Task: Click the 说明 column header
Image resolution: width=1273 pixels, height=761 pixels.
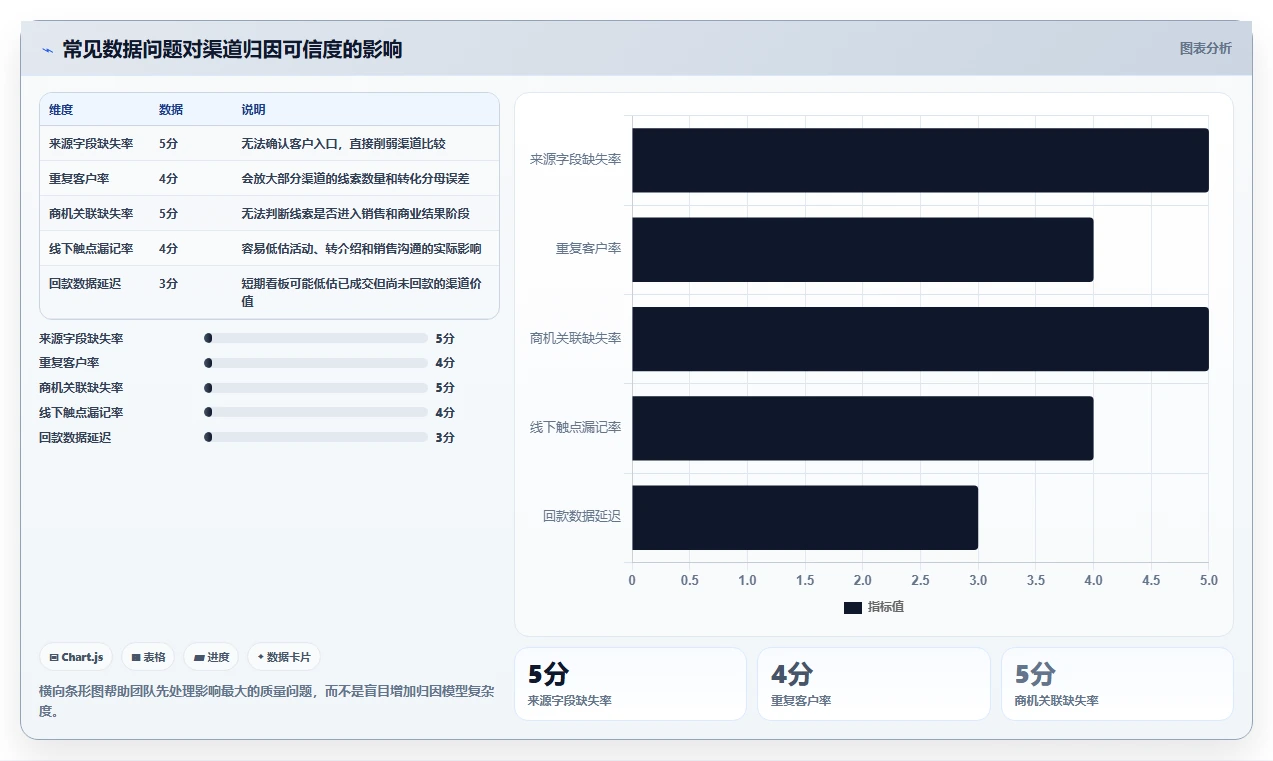Action: click(x=254, y=110)
